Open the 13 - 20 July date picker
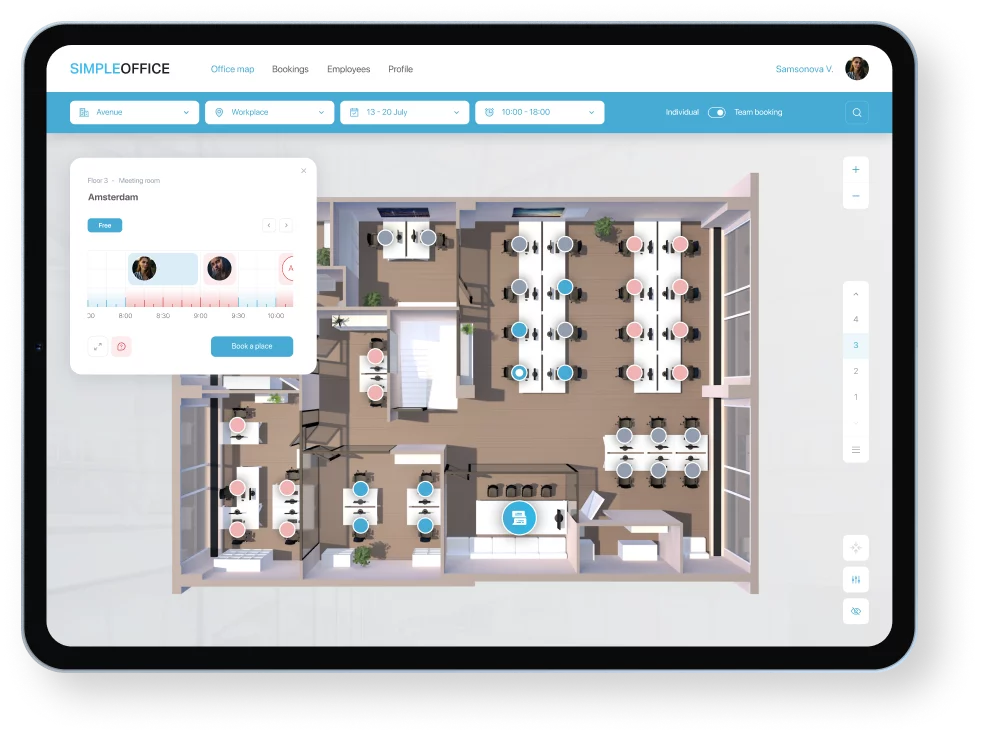This screenshot has height=736, width=981. pos(404,112)
